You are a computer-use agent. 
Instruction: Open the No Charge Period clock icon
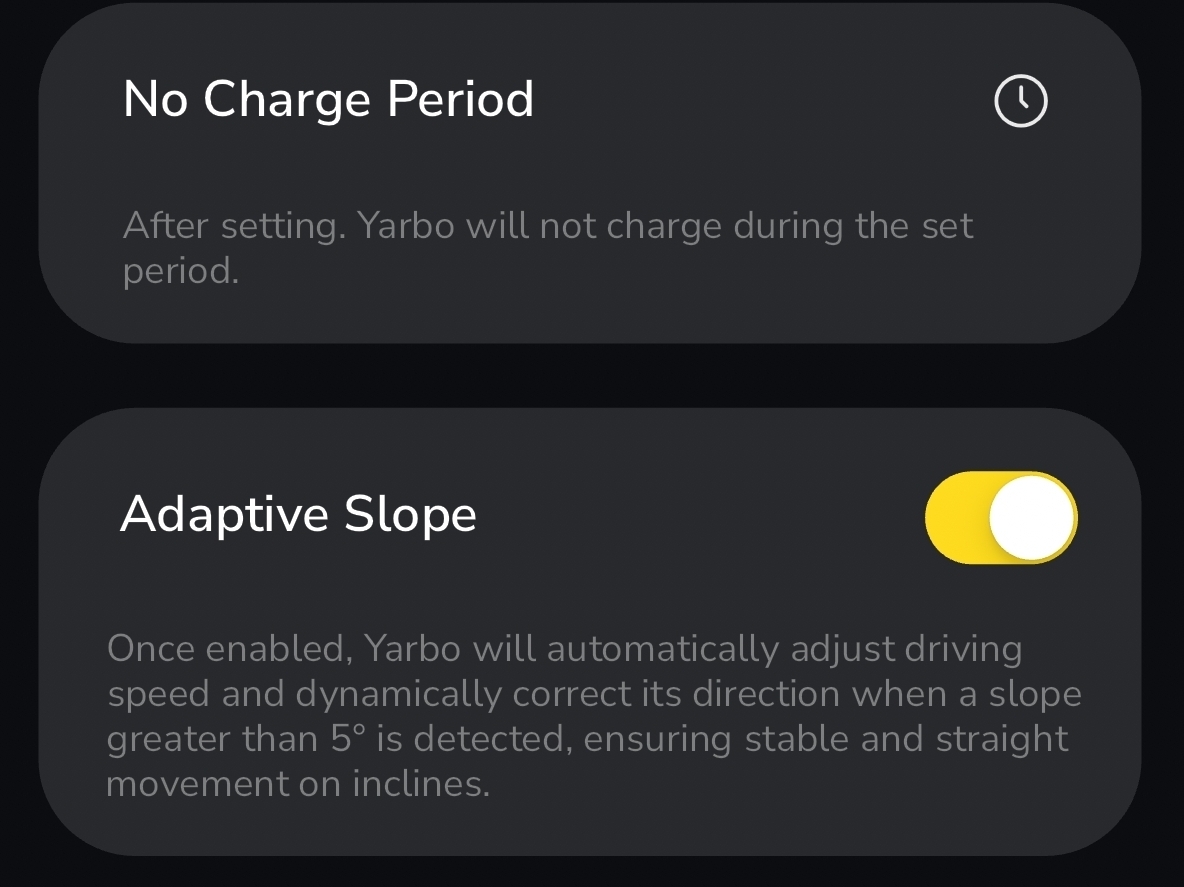(x=1020, y=101)
